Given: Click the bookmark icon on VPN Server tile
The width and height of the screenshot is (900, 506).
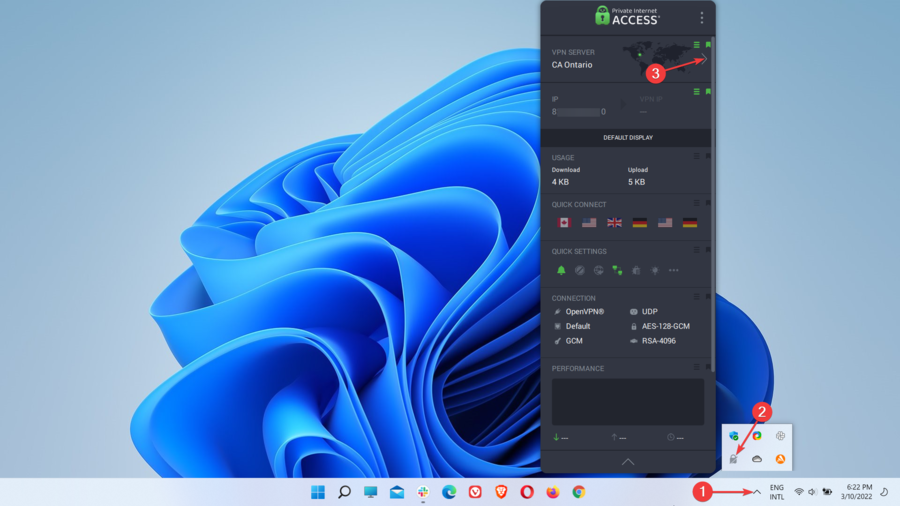Looking at the screenshot, I should click(708, 45).
